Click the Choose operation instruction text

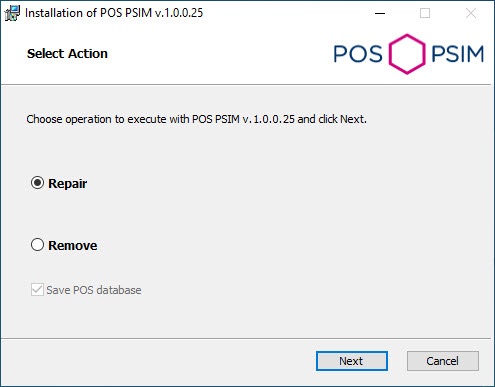coord(196,119)
